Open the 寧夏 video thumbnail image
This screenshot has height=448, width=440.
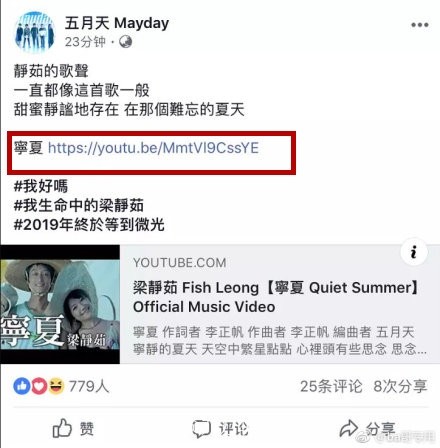tap(60, 304)
